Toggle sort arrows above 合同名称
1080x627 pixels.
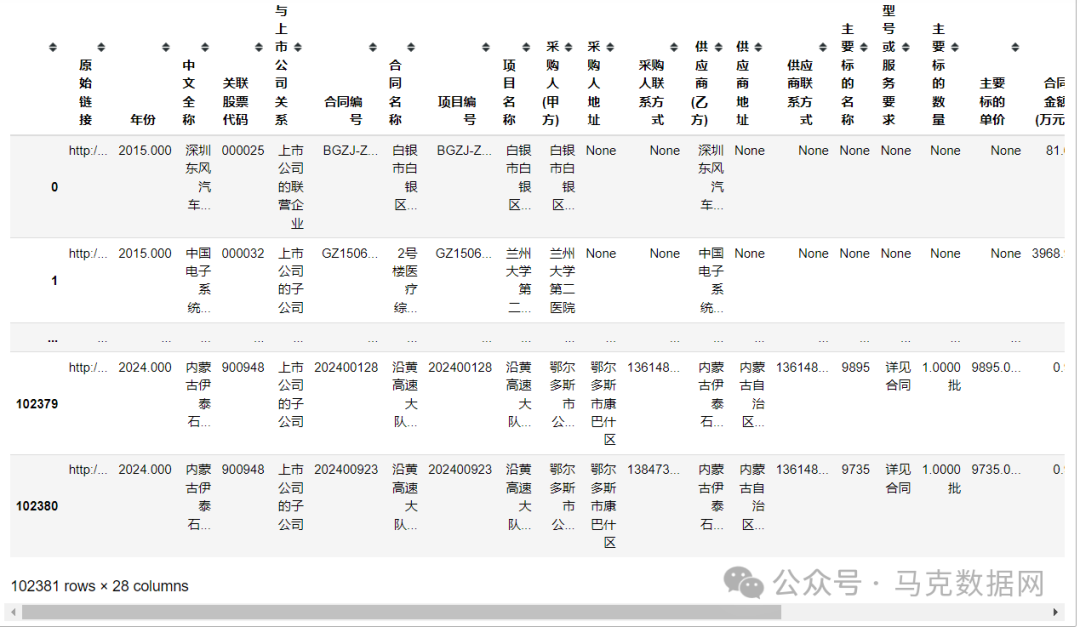[x=411, y=48]
